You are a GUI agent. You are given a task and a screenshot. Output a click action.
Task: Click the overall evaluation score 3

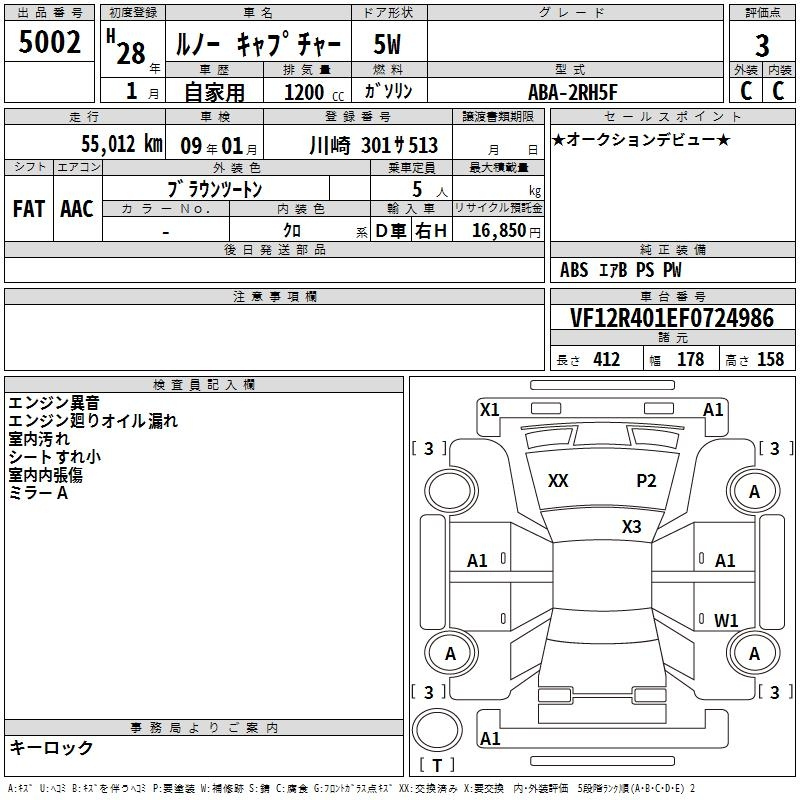pos(762,46)
